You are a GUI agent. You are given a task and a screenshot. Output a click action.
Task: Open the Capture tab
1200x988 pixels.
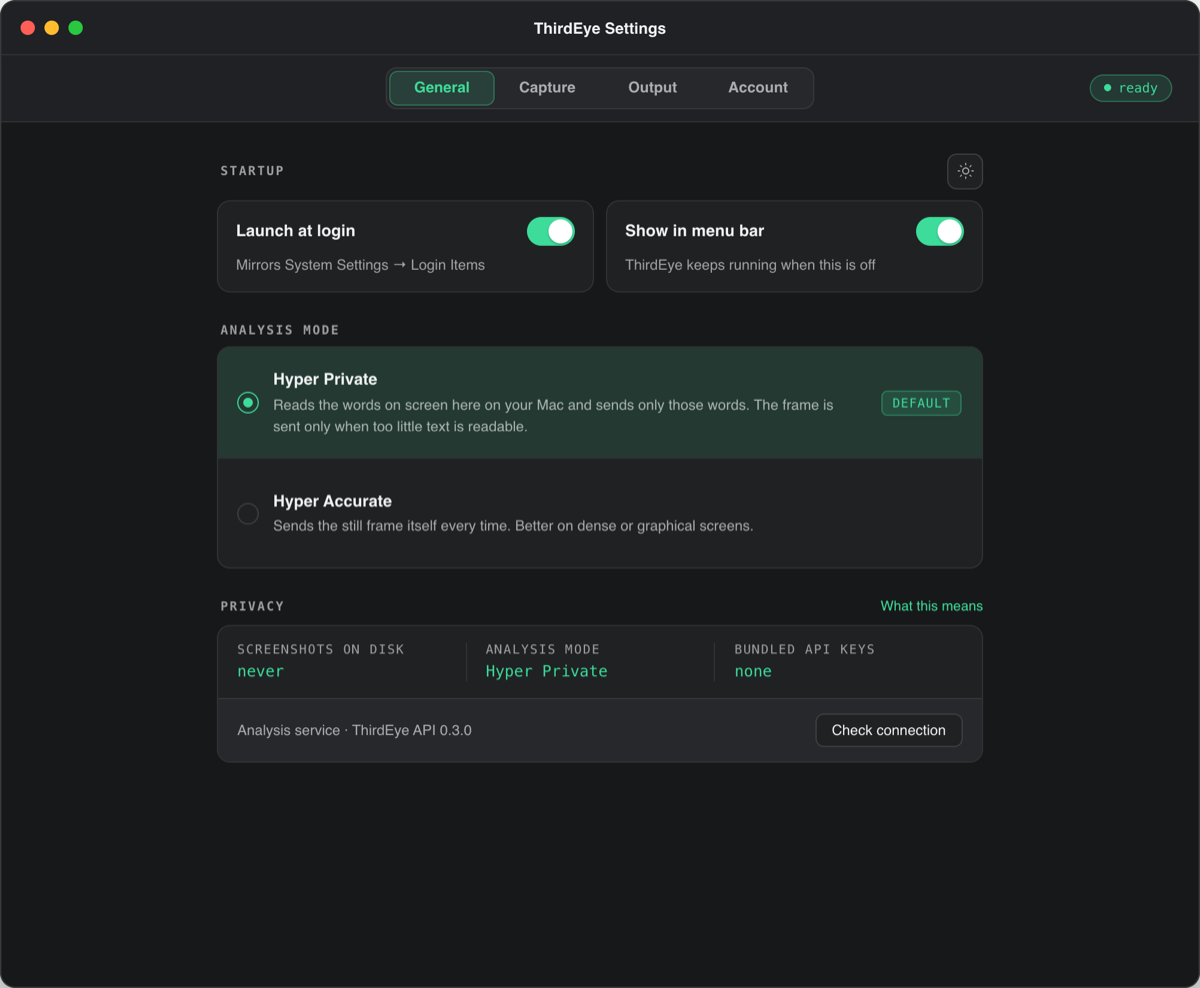[547, 88]
